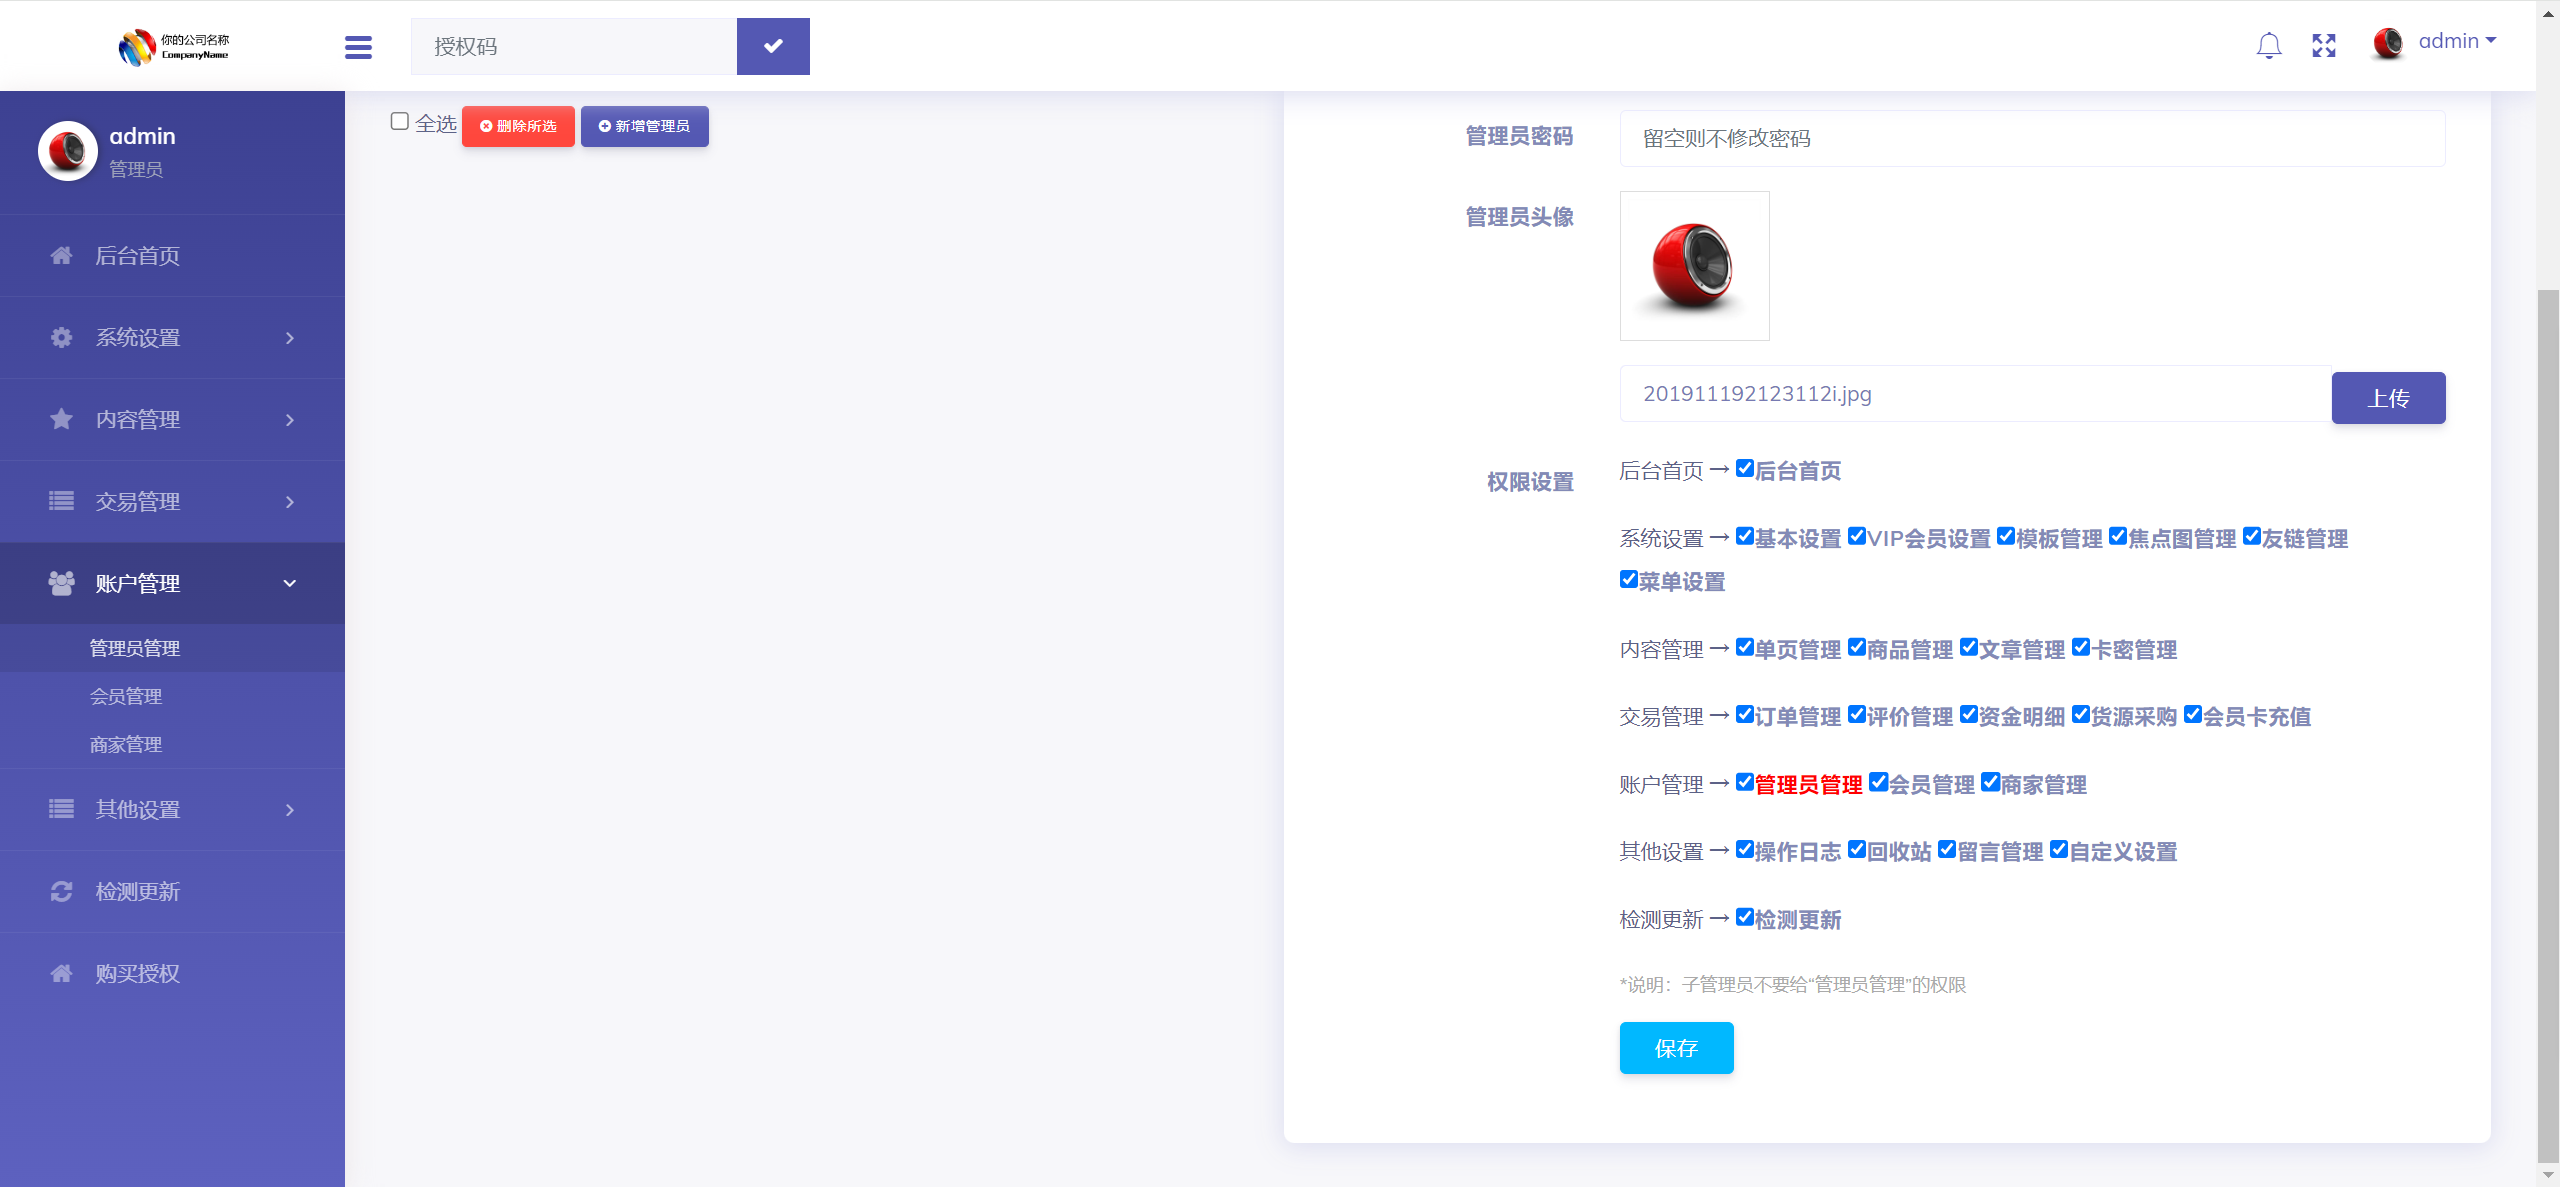Click the home icon next to 后台首页
This screenshot has width=2560, height=1187.
(61, 256)
